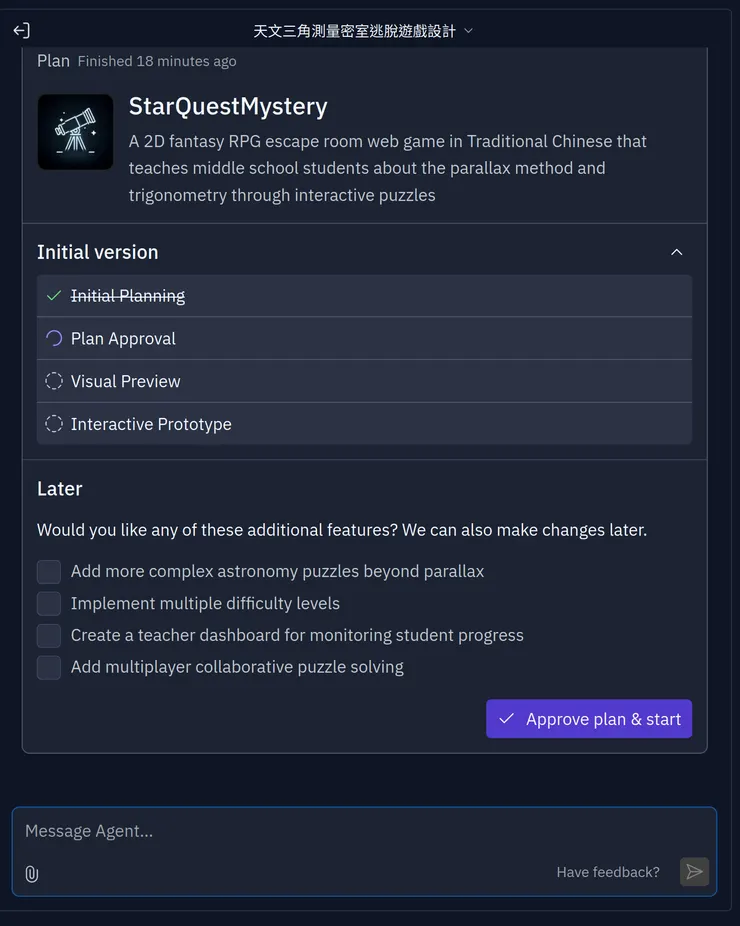Tick the teacher dashboard feature checkbox
Viewport: 740px width, 926px height.
[49, 636]
